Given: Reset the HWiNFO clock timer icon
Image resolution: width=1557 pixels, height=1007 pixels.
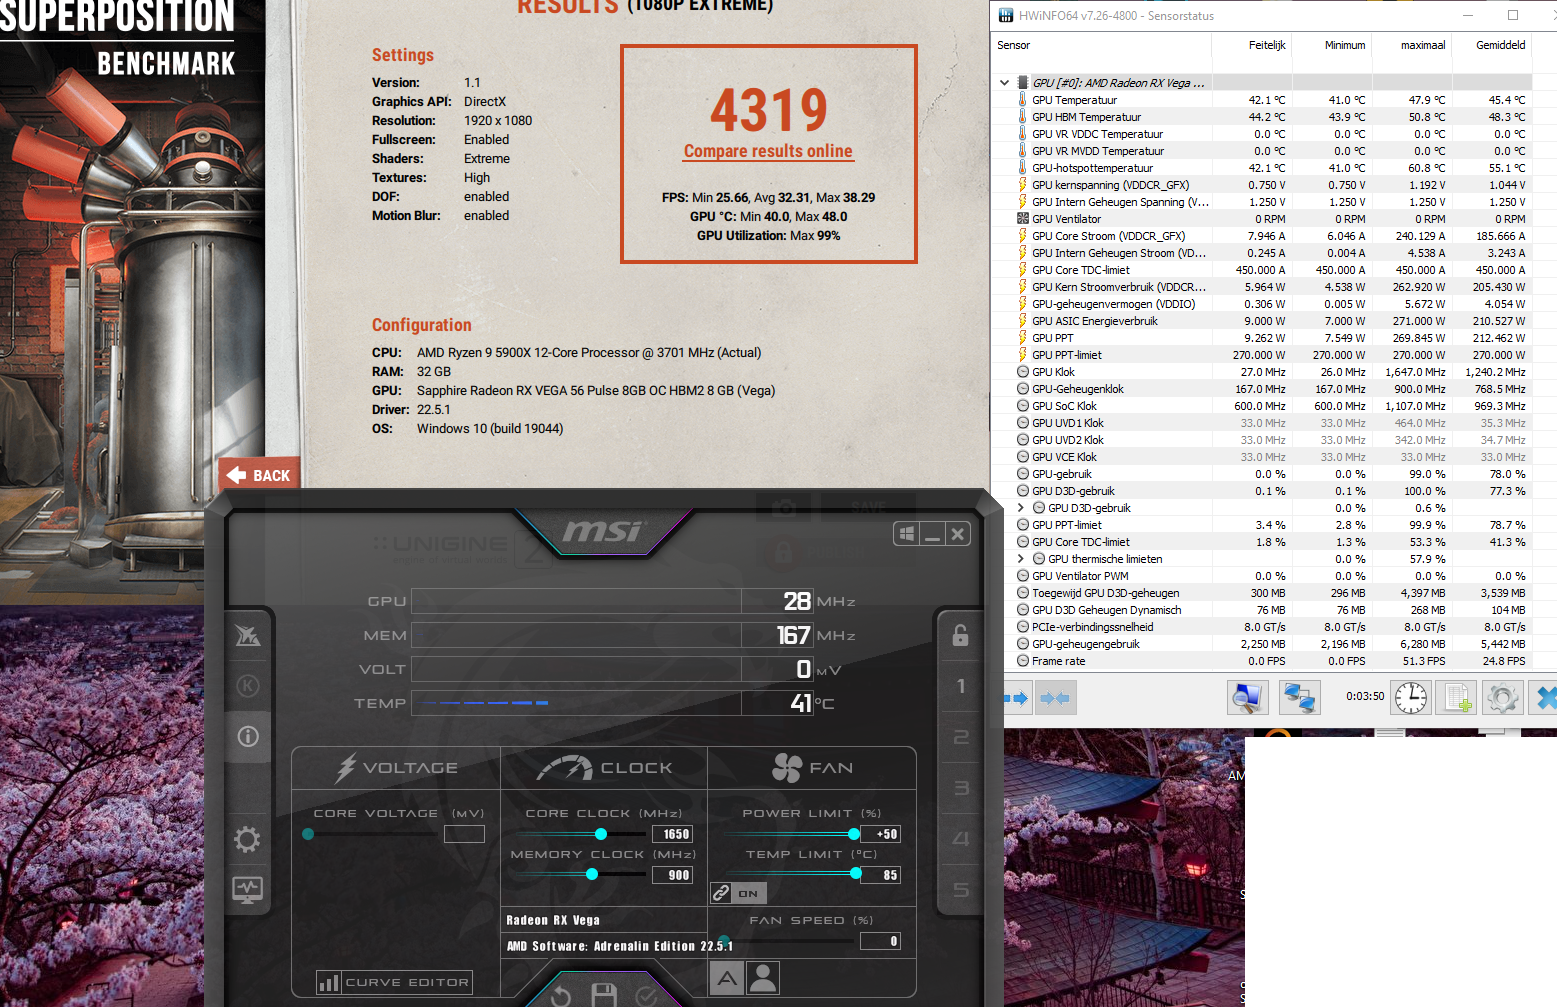Looking at the screenshot, I should [1411, 697].
